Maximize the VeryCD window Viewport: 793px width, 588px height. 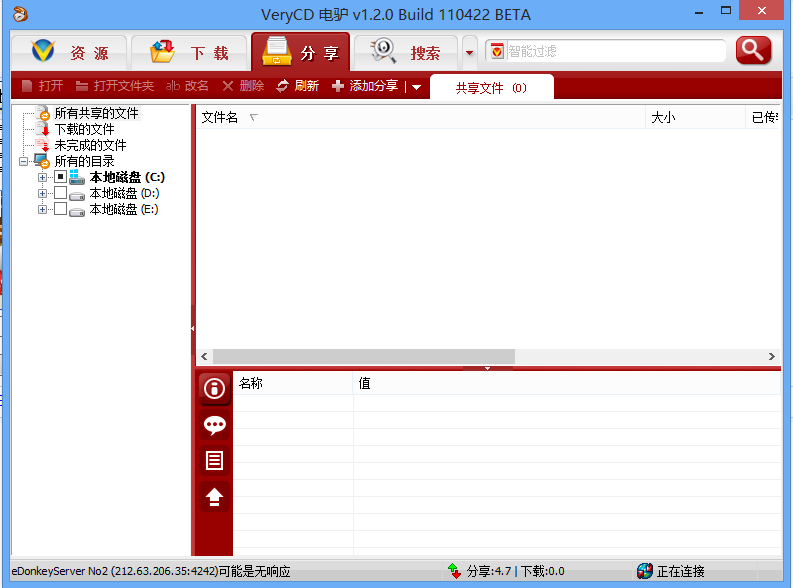coord(726,11)
